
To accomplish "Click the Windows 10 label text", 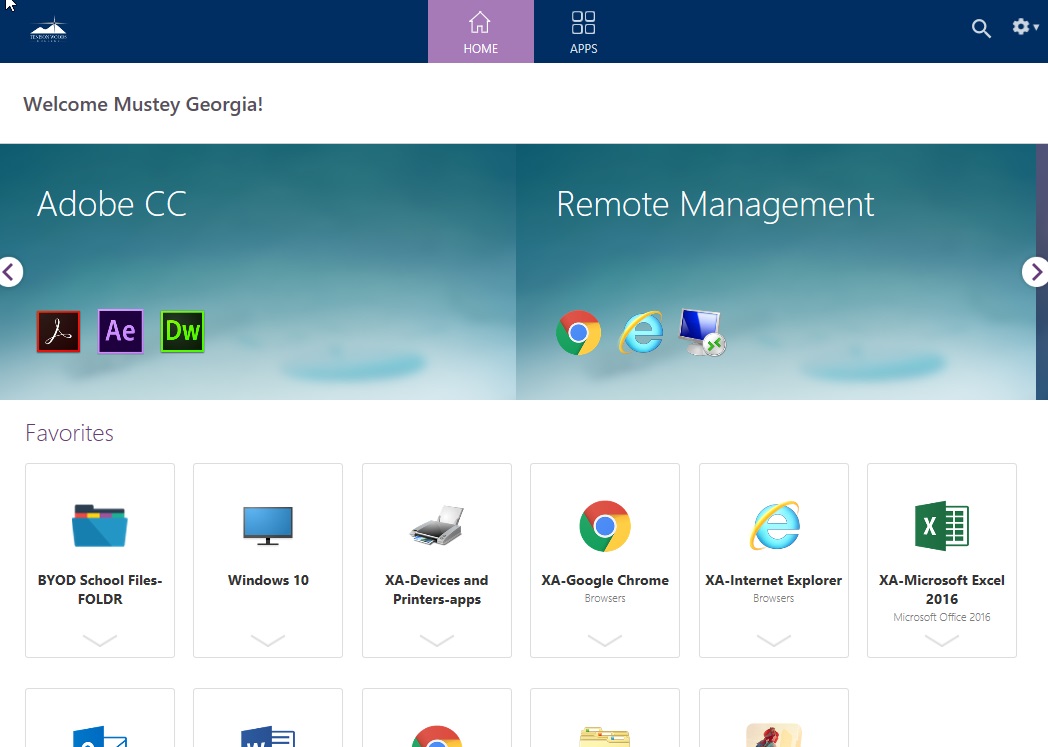I will click(268, 580).
